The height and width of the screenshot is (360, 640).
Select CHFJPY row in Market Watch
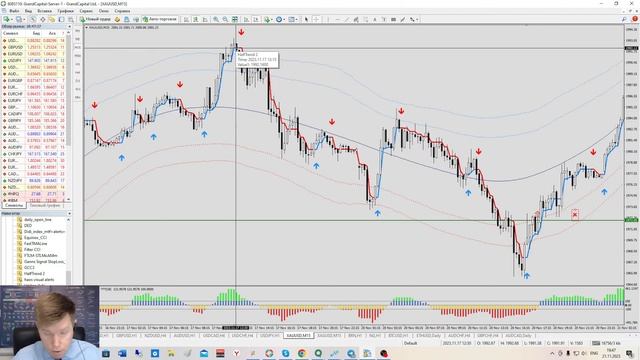tap(33, 154)
